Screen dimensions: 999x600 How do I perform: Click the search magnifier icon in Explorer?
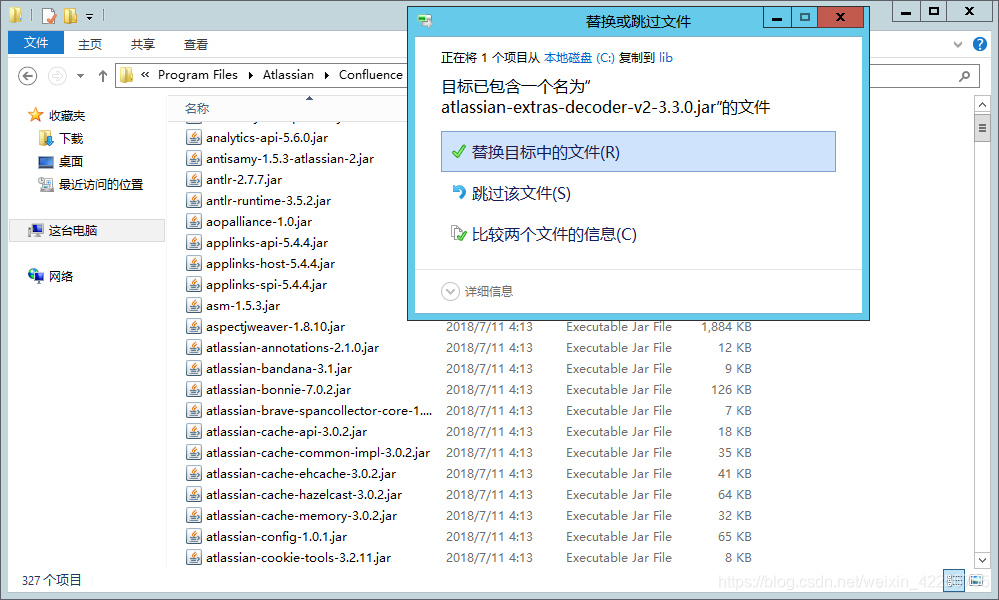coord(965,76)
